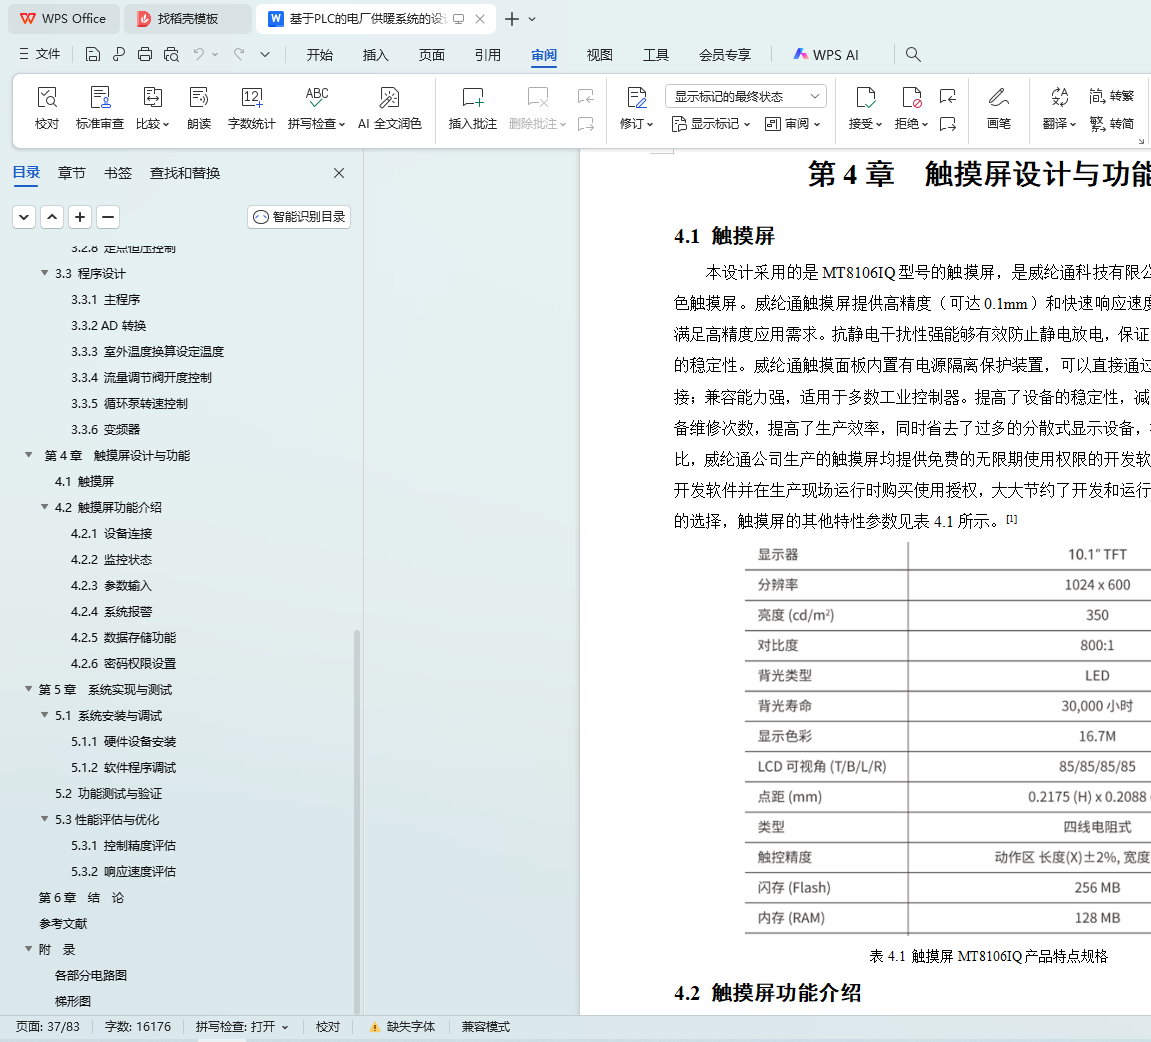Click 简转繁 convert to traditional

[x=1111, y=96]
